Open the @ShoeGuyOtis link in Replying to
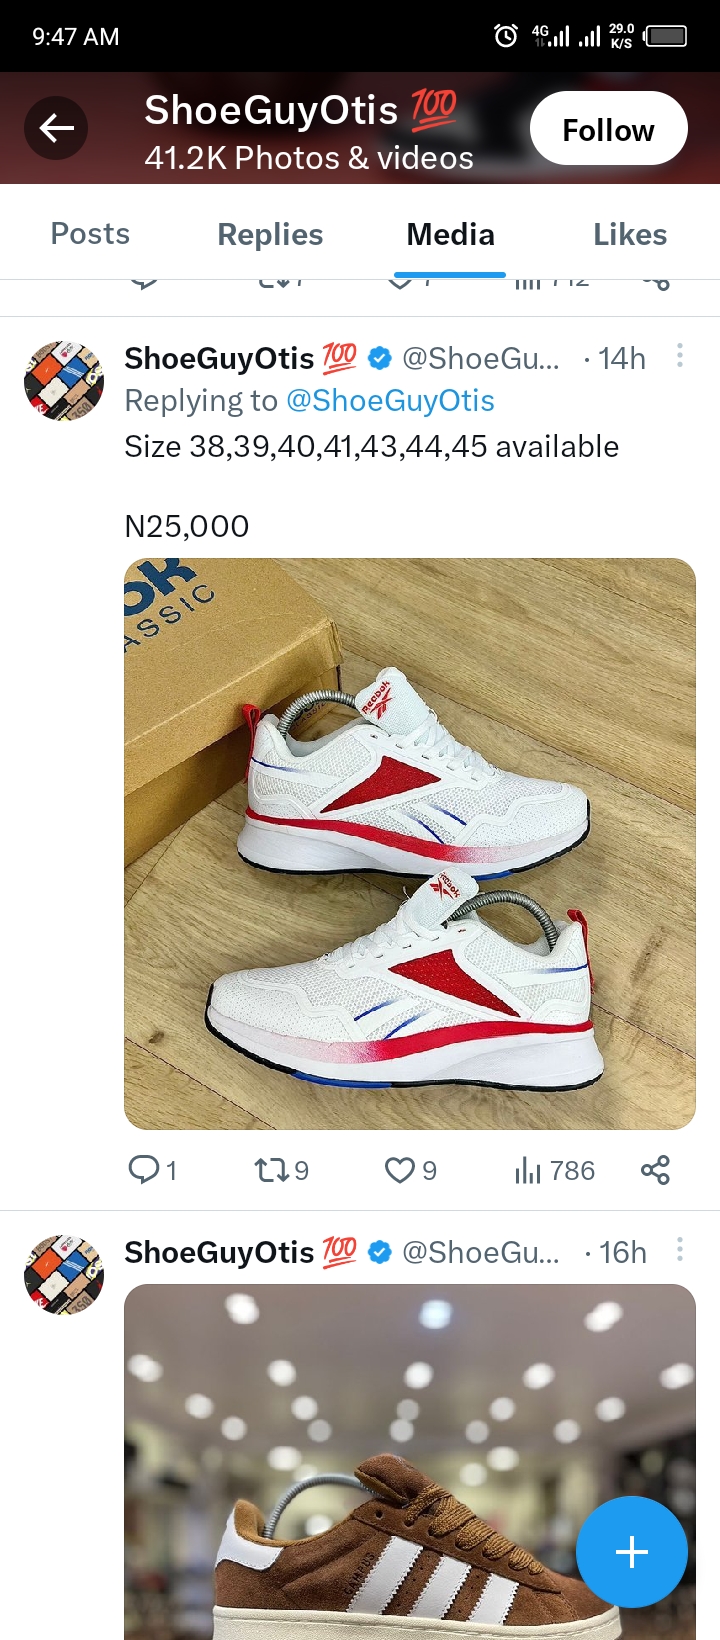This screenshot has height=1640, width=720. click(x=392, y=400)
